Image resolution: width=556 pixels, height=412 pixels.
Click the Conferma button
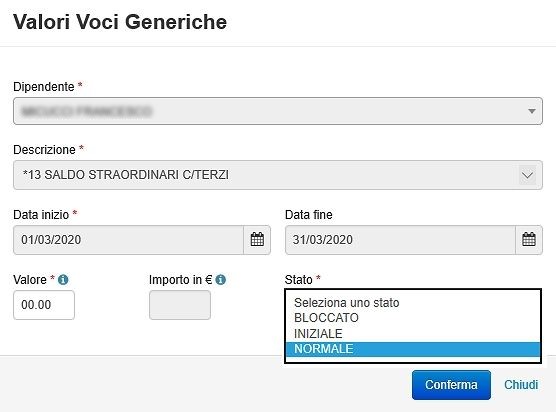coord(451,385)
